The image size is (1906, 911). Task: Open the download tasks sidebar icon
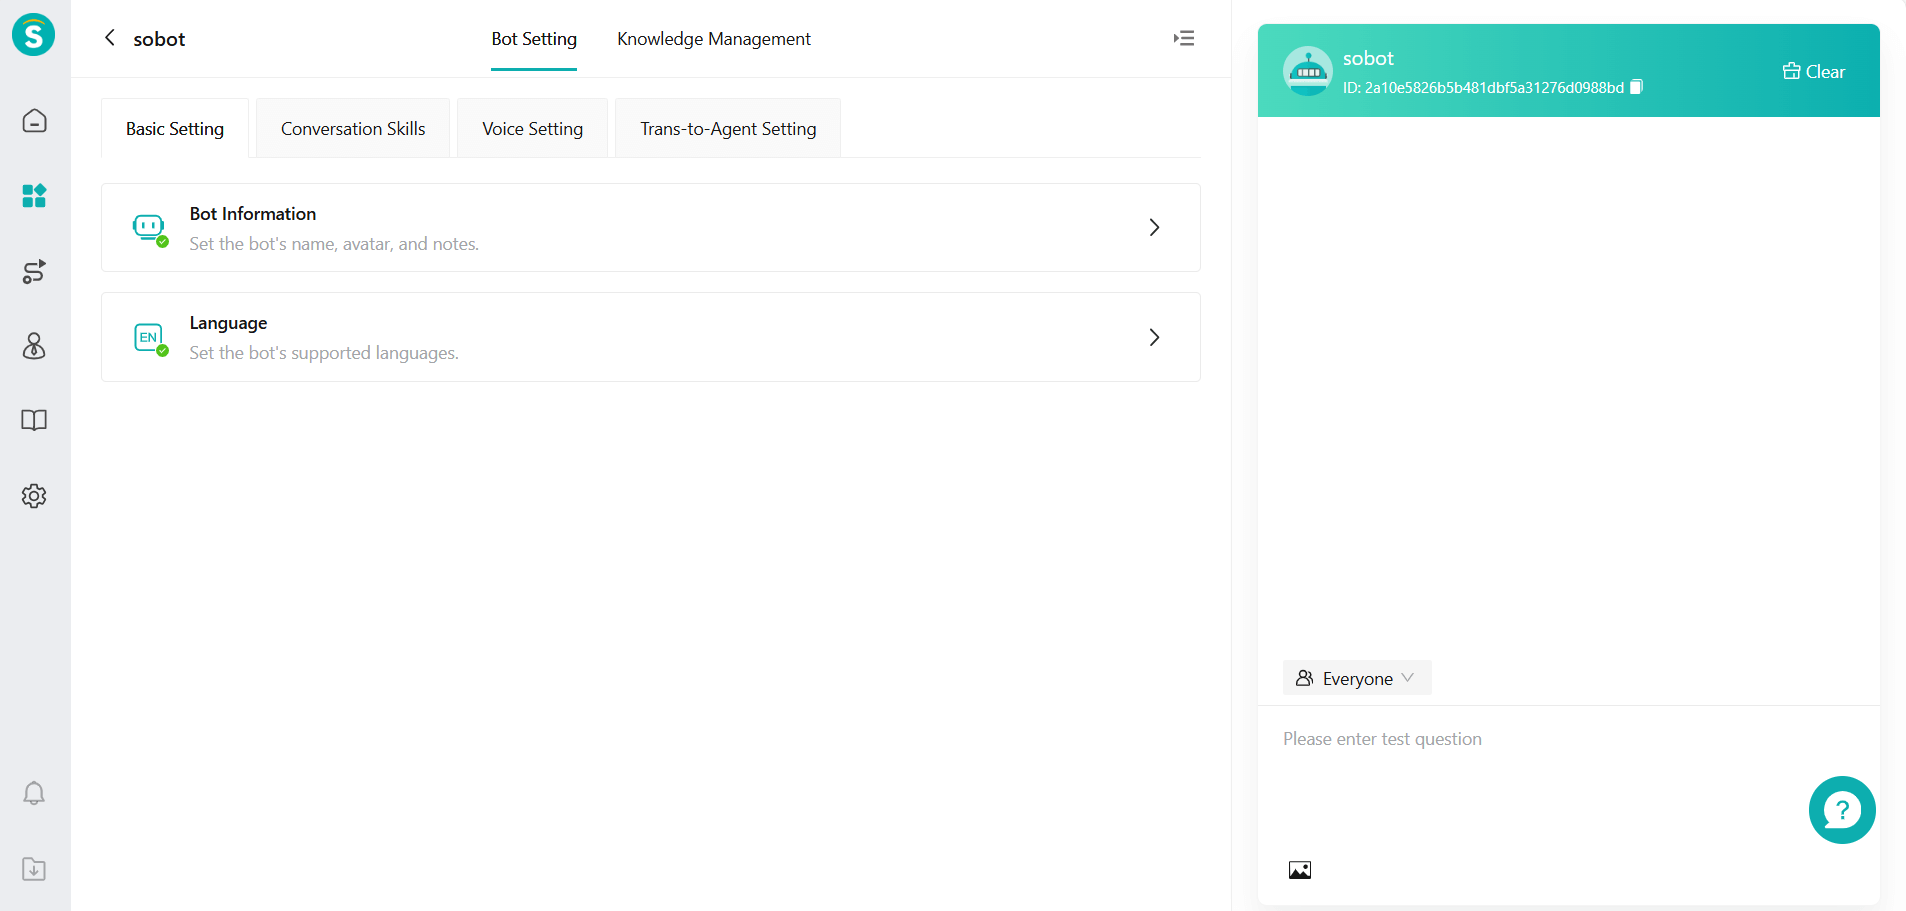click(x=34, y=869)
